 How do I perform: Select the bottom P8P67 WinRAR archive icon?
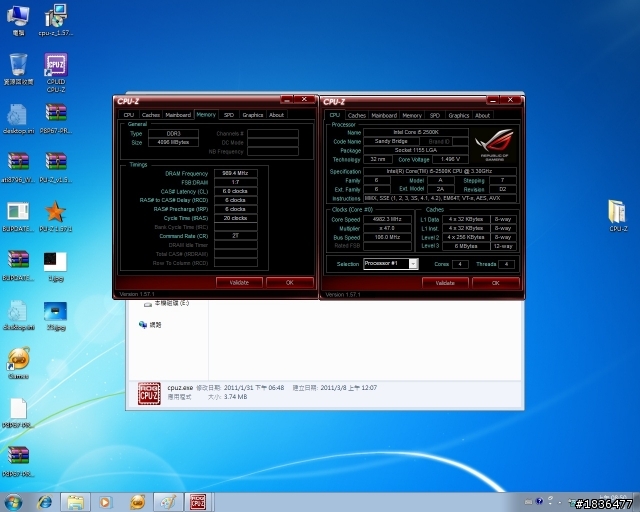[18, 461]
